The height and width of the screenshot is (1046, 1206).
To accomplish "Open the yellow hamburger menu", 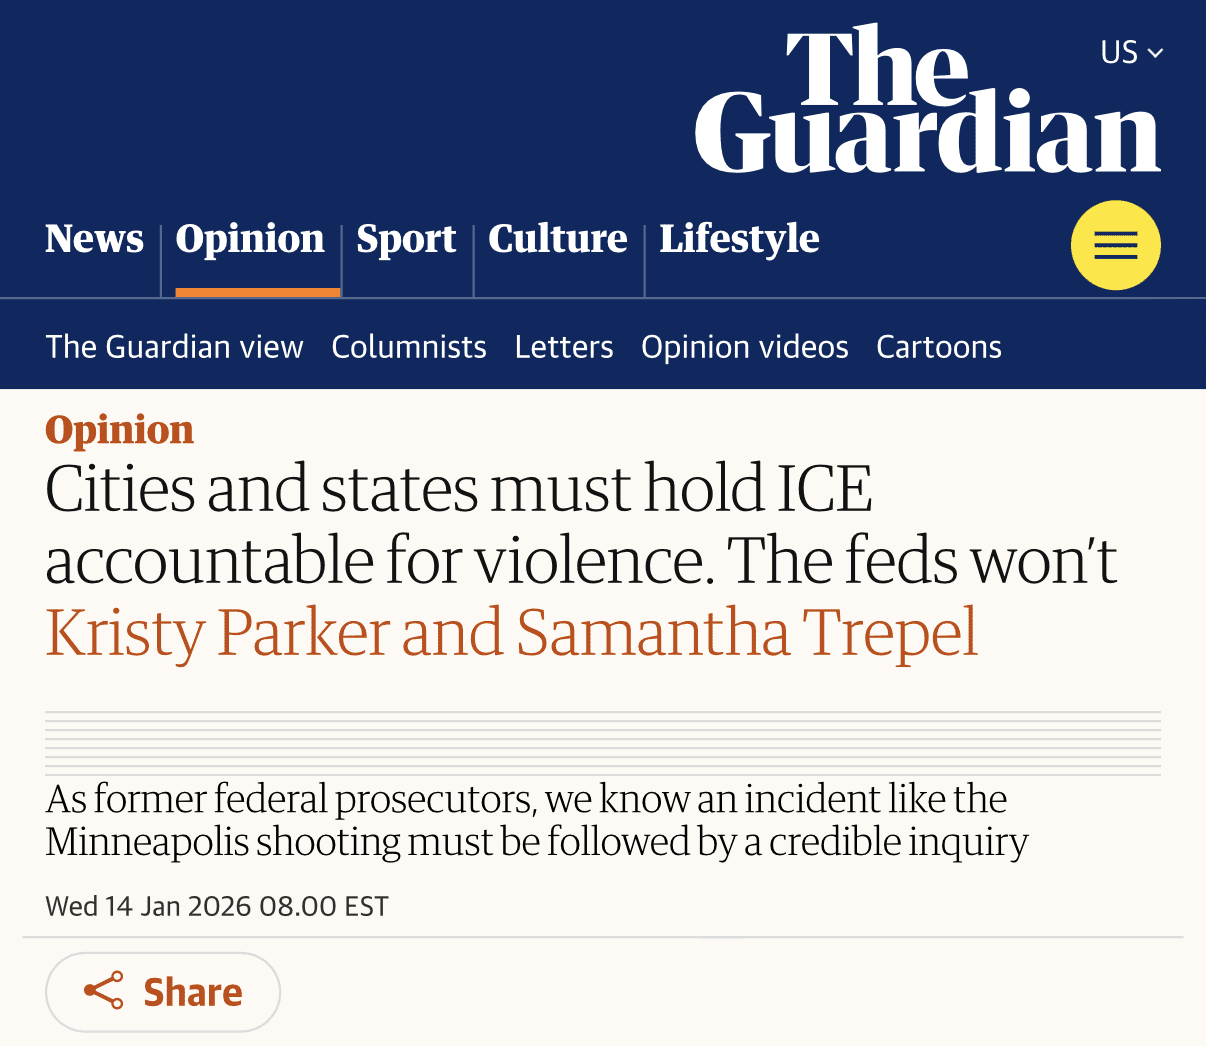I will coord(1115,245).
